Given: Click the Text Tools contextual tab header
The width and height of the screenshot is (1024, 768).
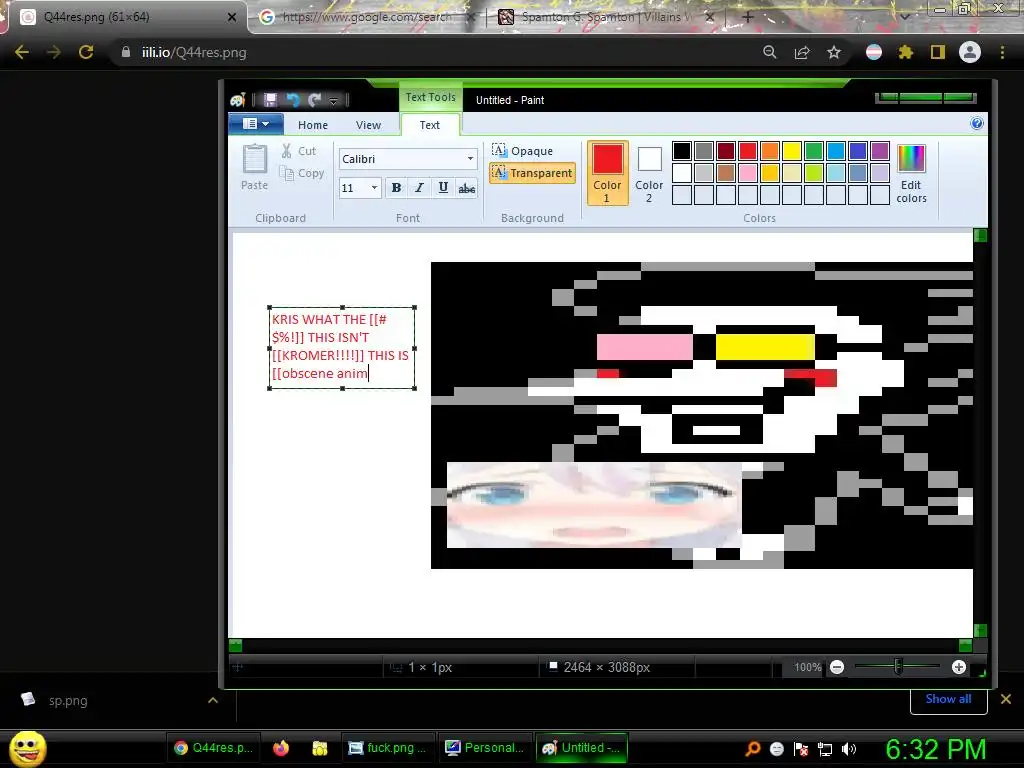Looking at the screenshot, I should click(430, 97).
